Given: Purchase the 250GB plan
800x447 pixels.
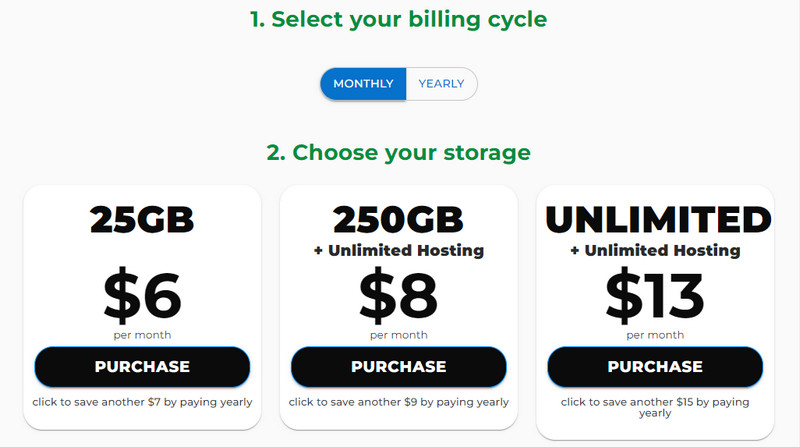Looking at the screenshot, I should click(x=399, y=367).
